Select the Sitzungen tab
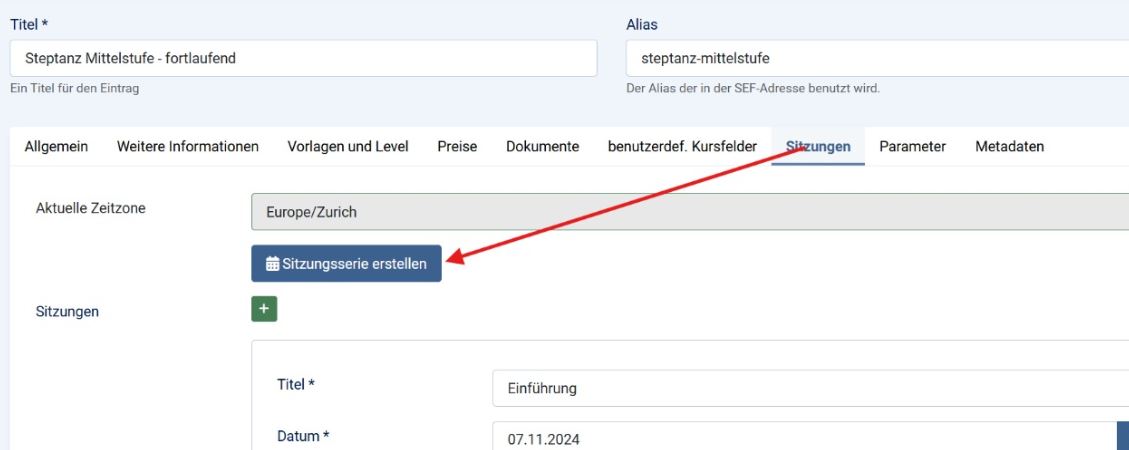The width and height of the screenshot is (1129, 450). 818,146
